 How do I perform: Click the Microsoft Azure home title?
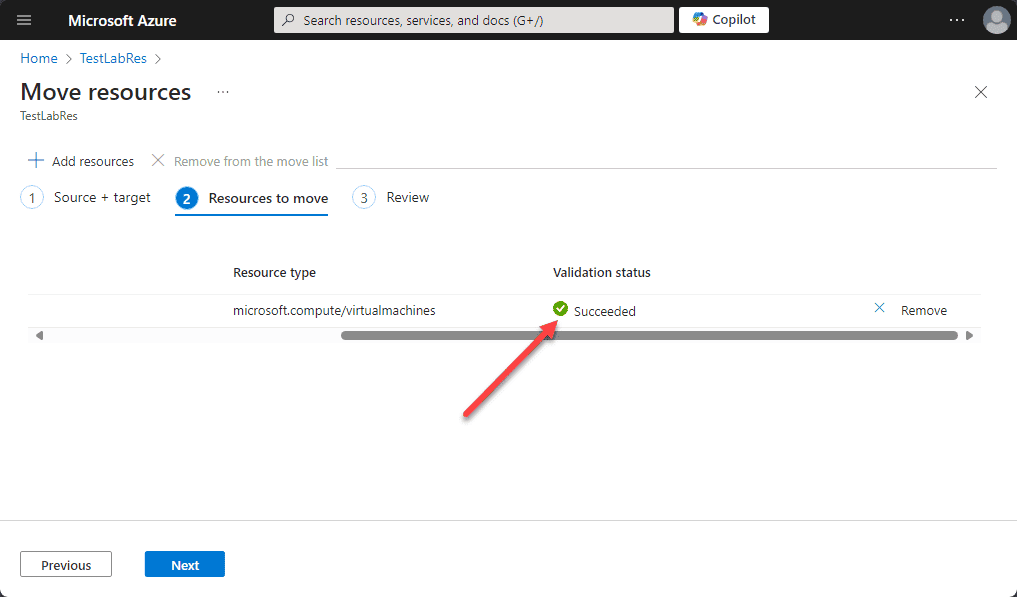(122, 20)
